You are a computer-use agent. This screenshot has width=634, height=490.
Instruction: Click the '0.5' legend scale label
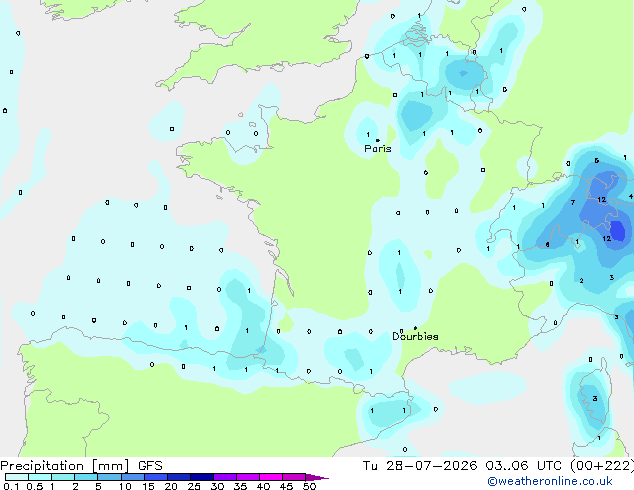pos(35,486)
